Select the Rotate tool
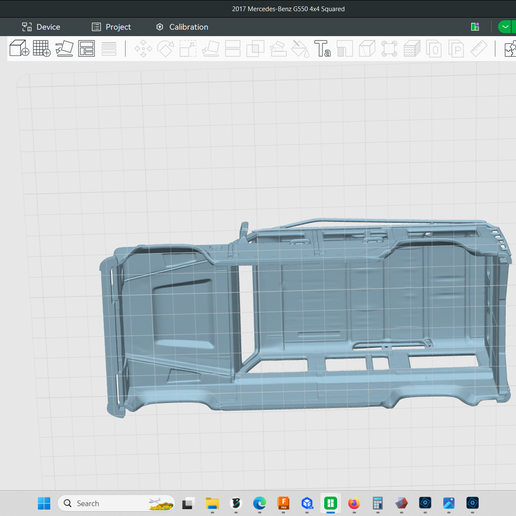The width and height of the screenshot is (516, 516). pos(166,49)
